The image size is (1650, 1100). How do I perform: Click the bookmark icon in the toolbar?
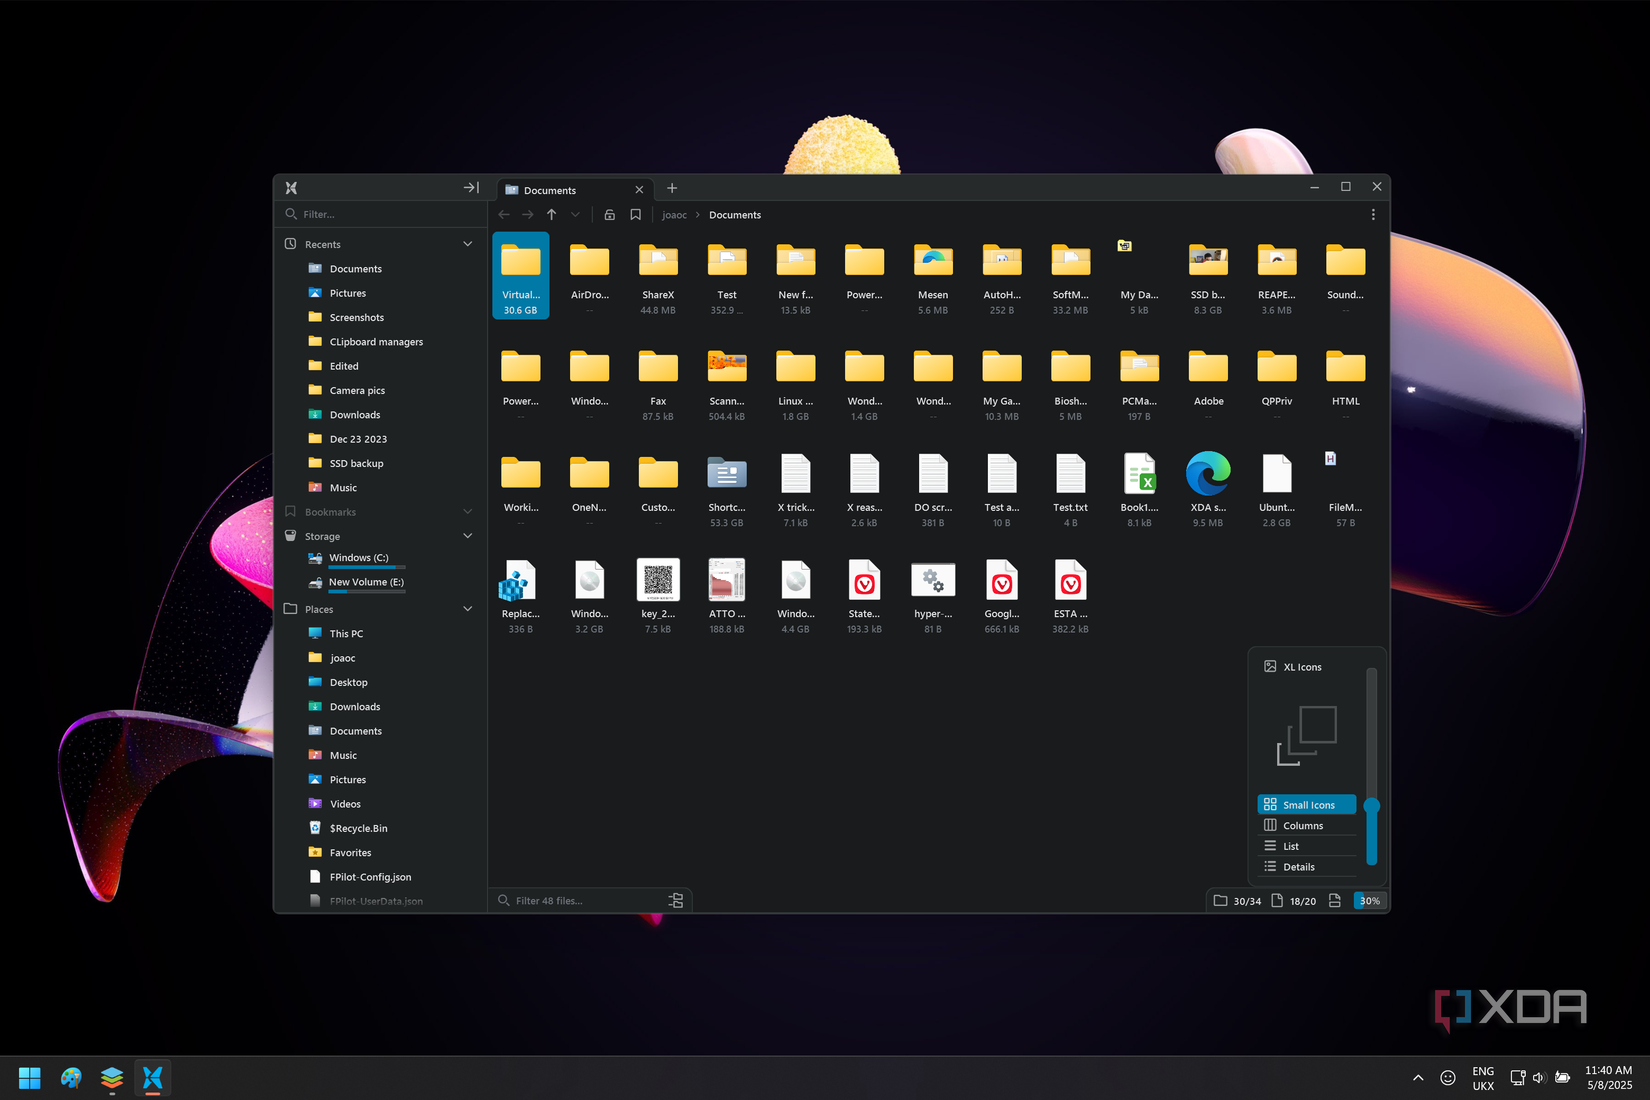(x=636, y=214)
